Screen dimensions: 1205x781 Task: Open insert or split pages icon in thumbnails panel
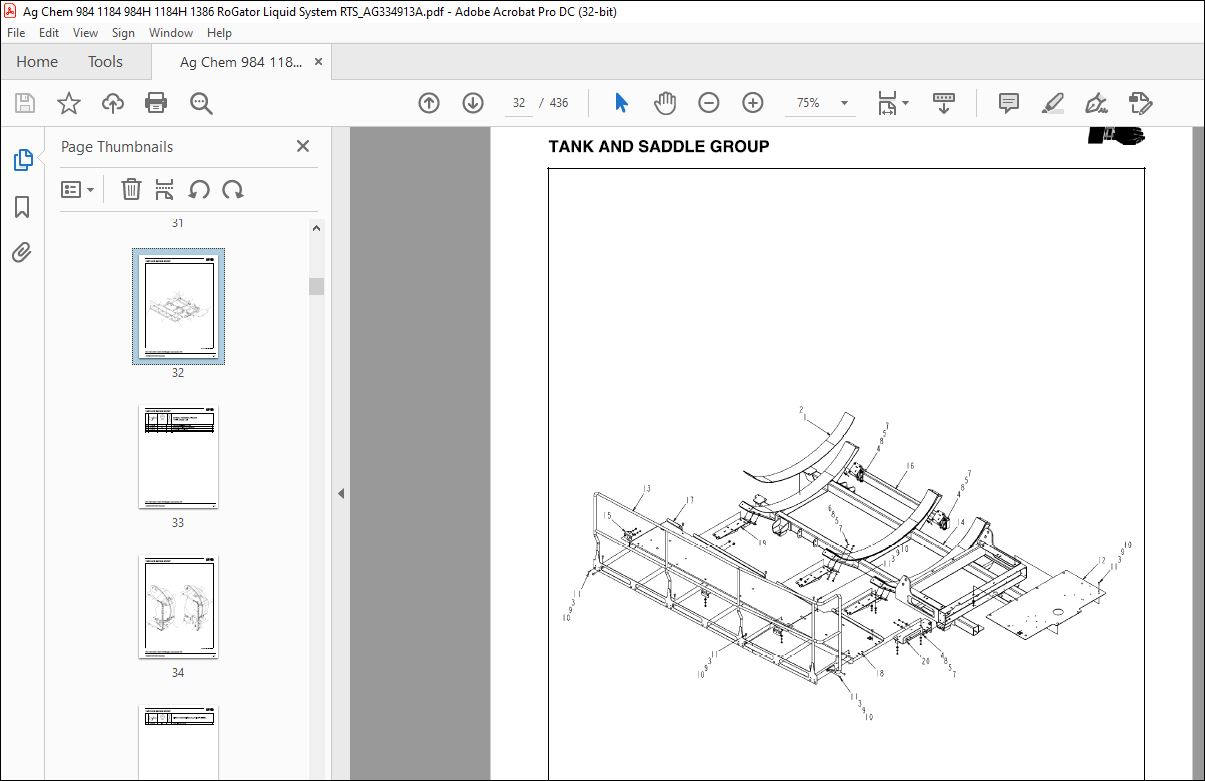tap(165, 189)
